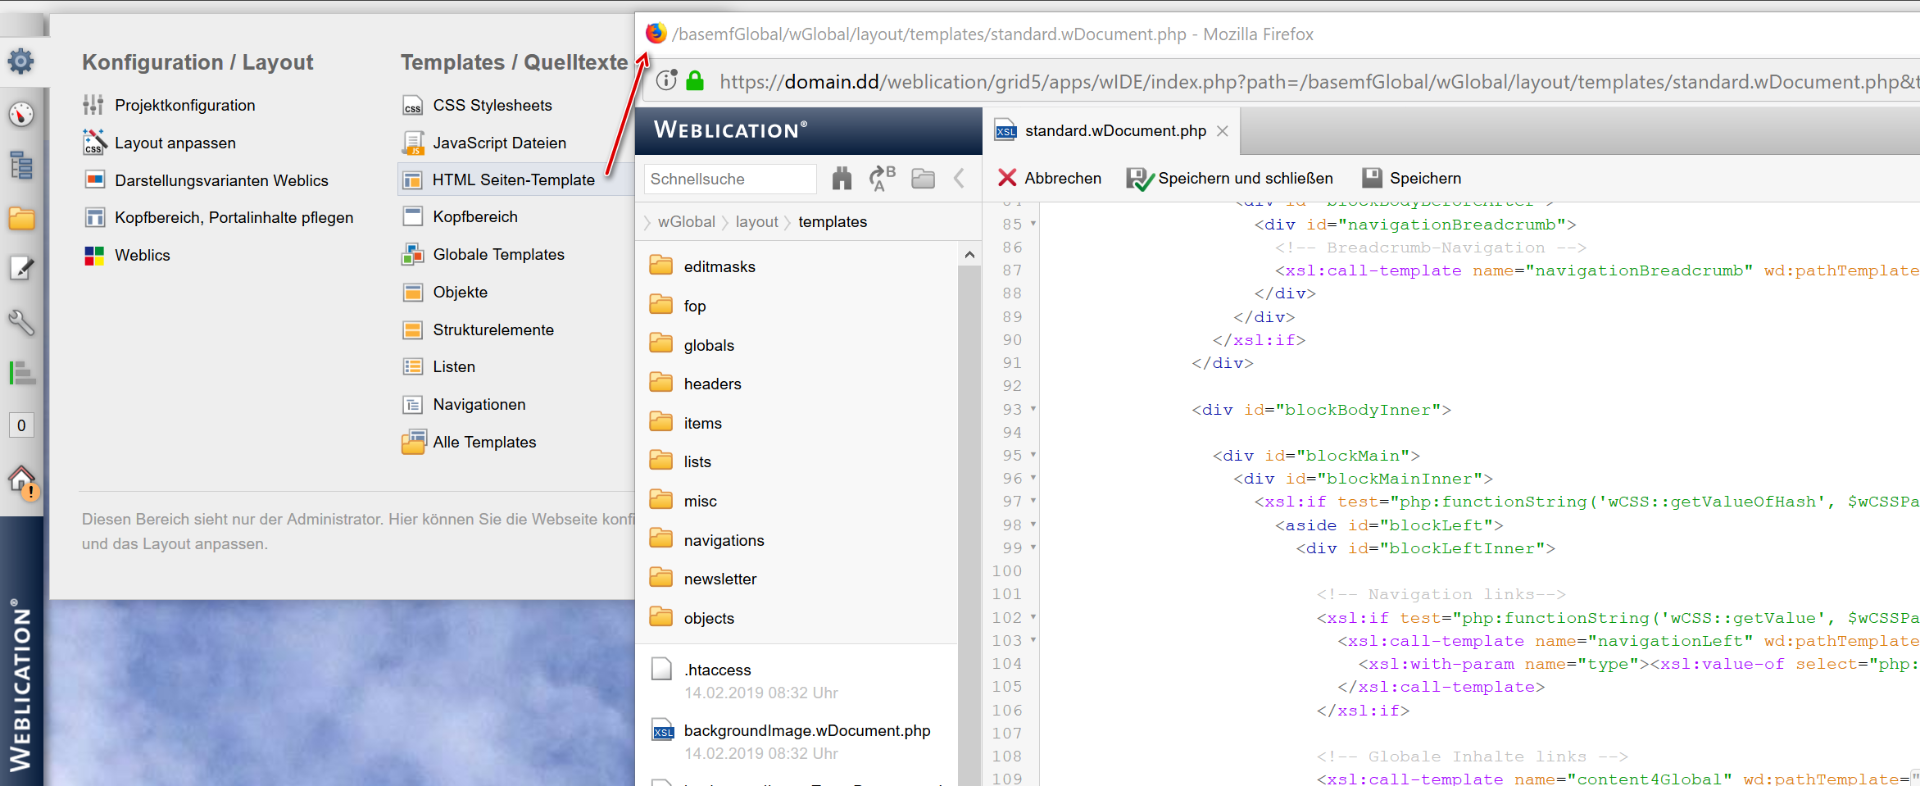Fold code at line 85
The height and width of the screenshot is (786, 1920).
tap(1033, 224)
